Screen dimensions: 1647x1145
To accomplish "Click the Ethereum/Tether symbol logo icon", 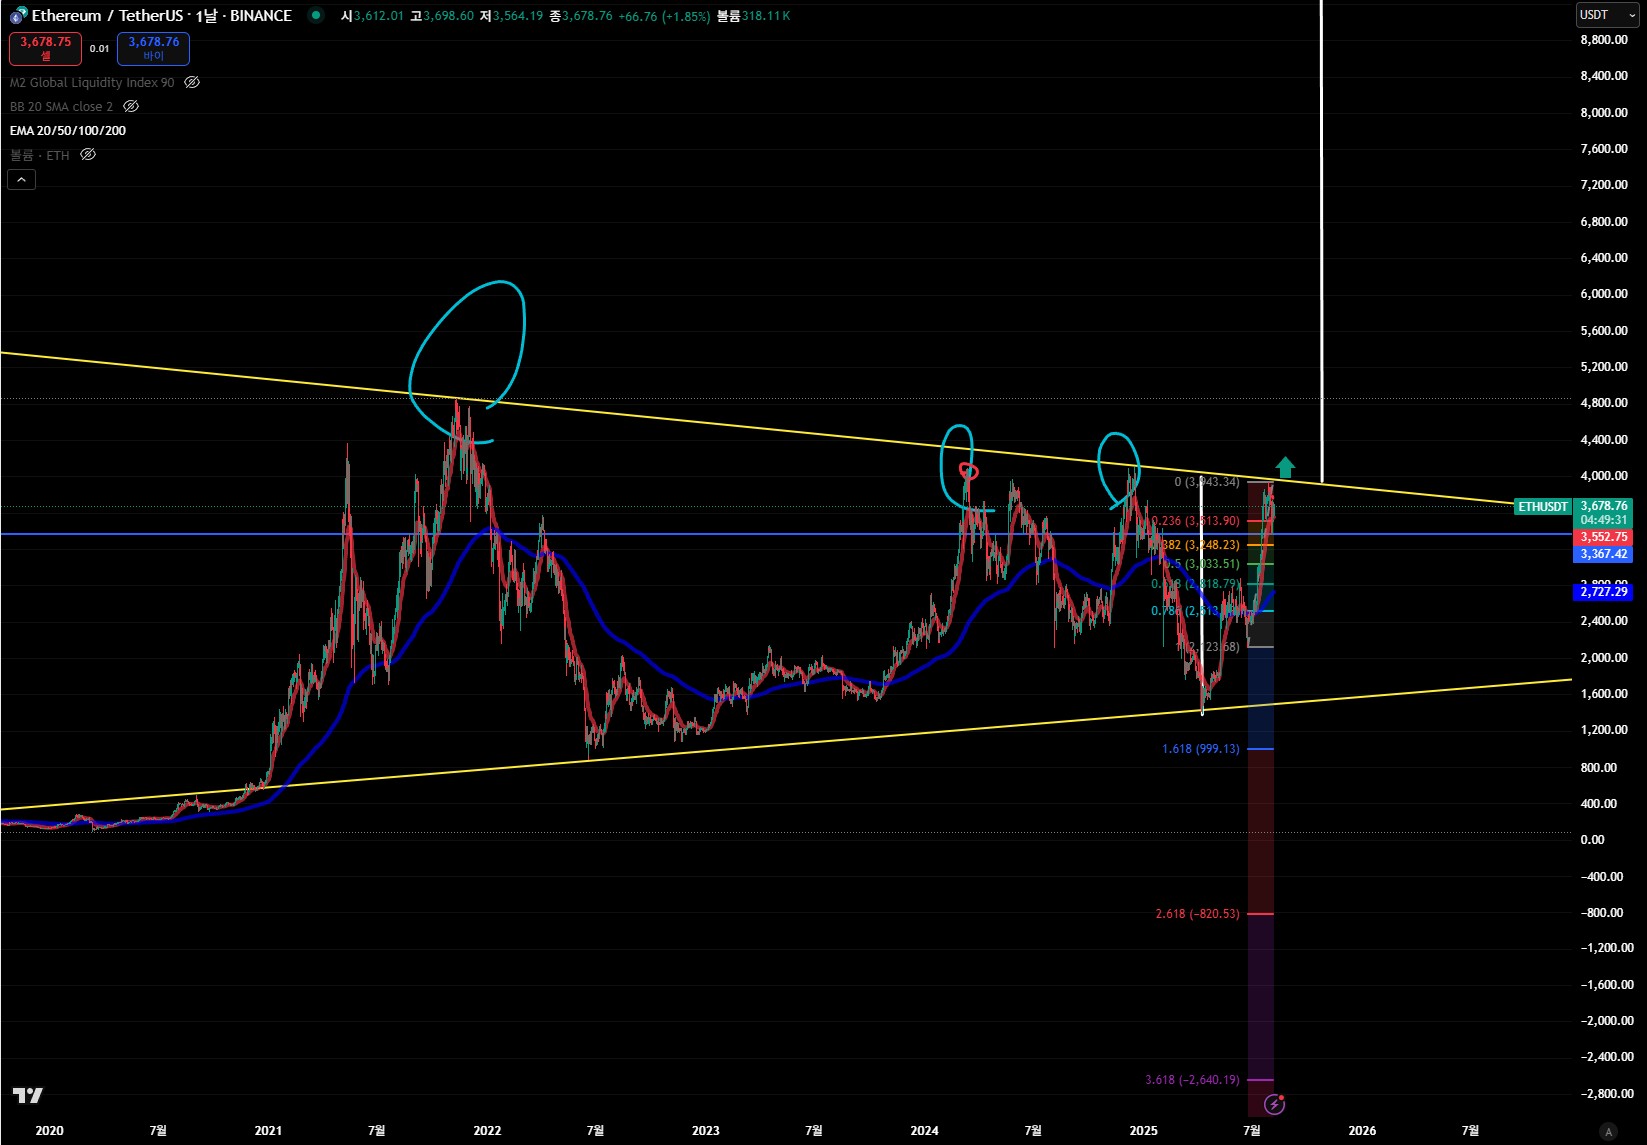I will tap(18, 15).
